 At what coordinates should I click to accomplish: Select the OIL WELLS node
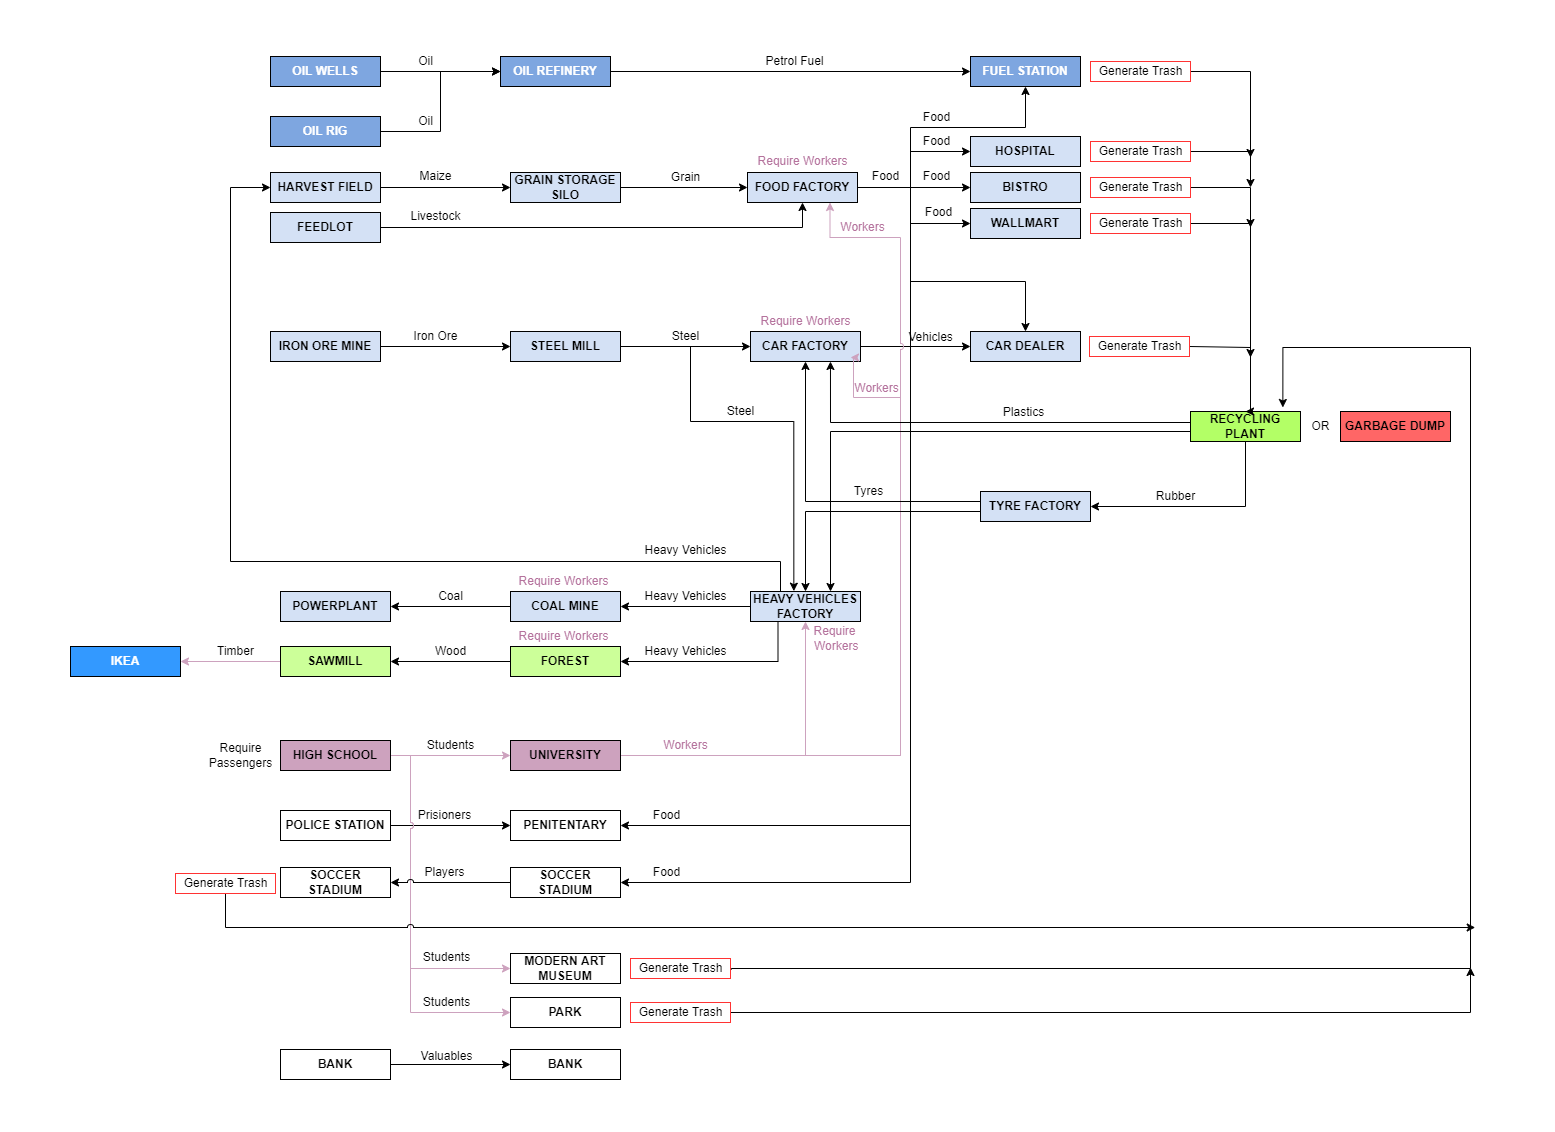click(325, 71)
